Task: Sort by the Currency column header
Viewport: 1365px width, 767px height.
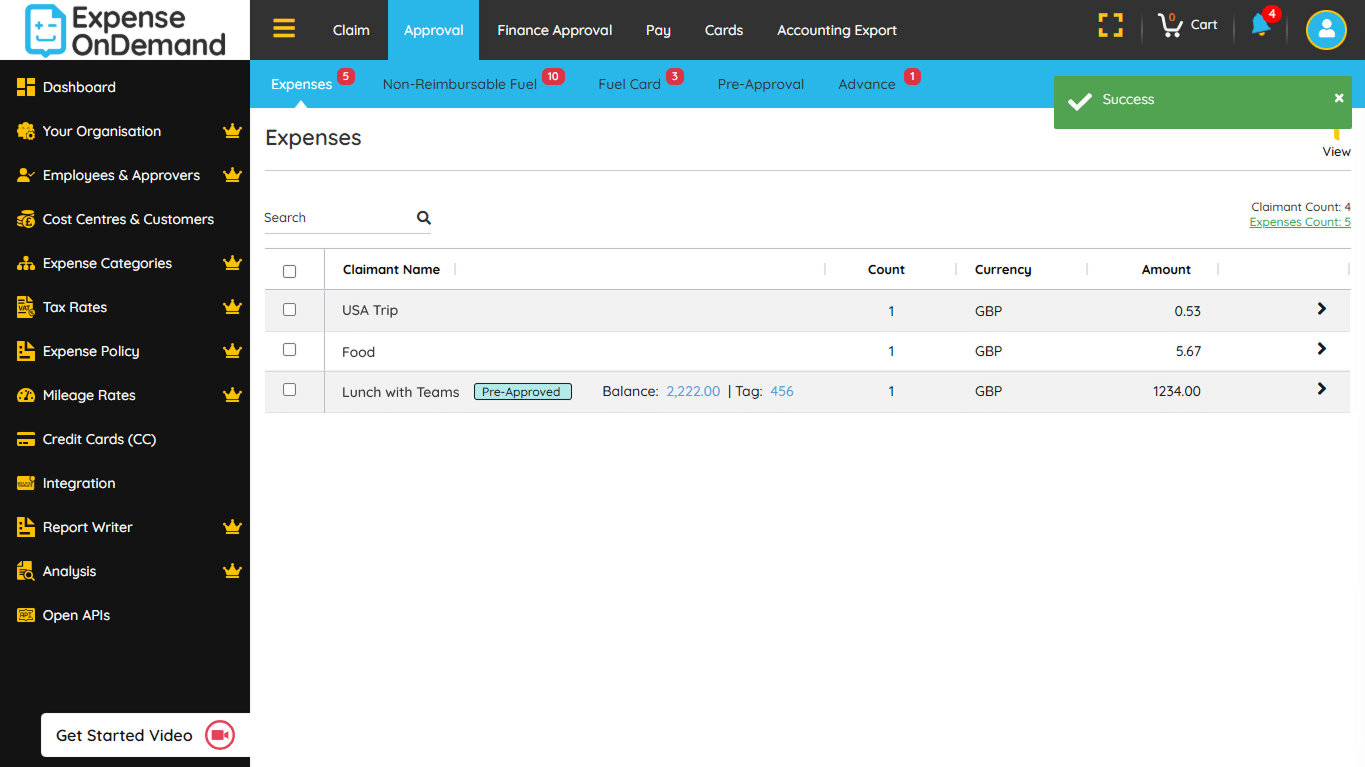Action: click(1003, 269)
